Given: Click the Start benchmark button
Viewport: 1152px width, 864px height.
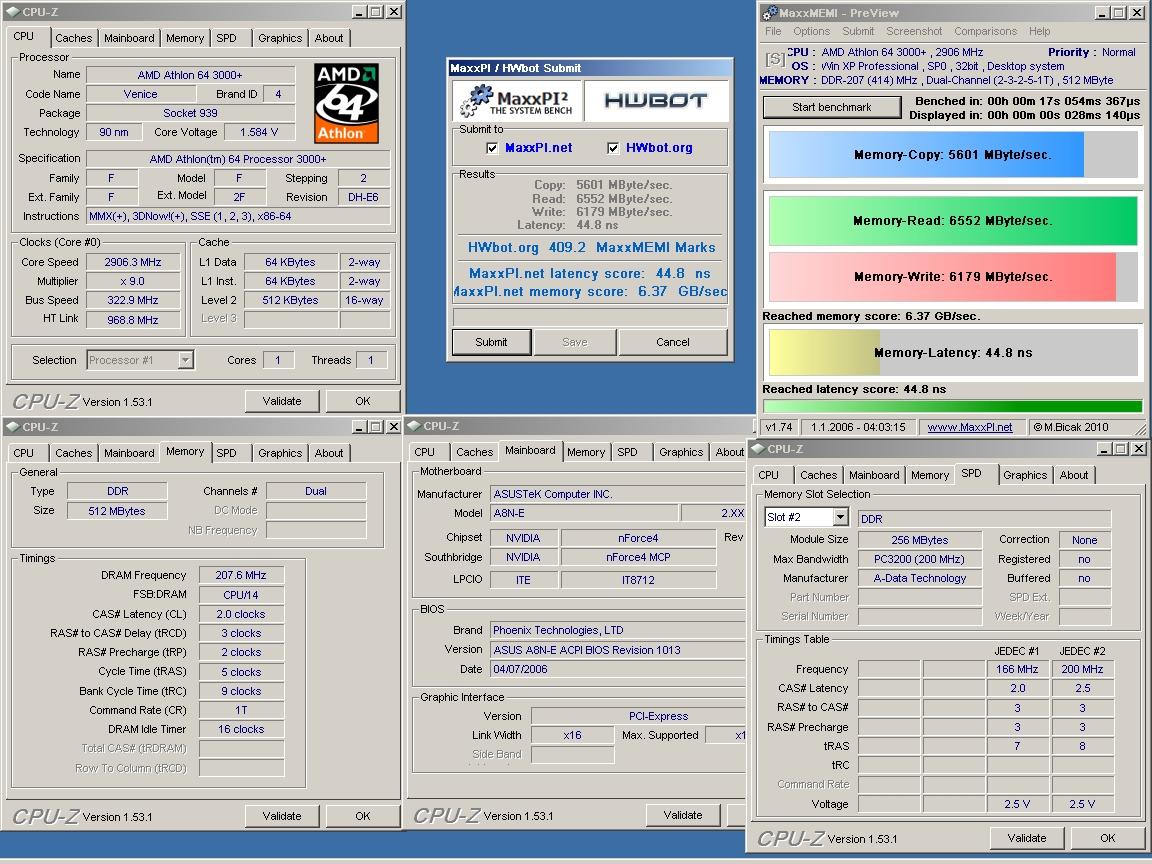Looking at the screenshot, I should click(x=832, y=107).
